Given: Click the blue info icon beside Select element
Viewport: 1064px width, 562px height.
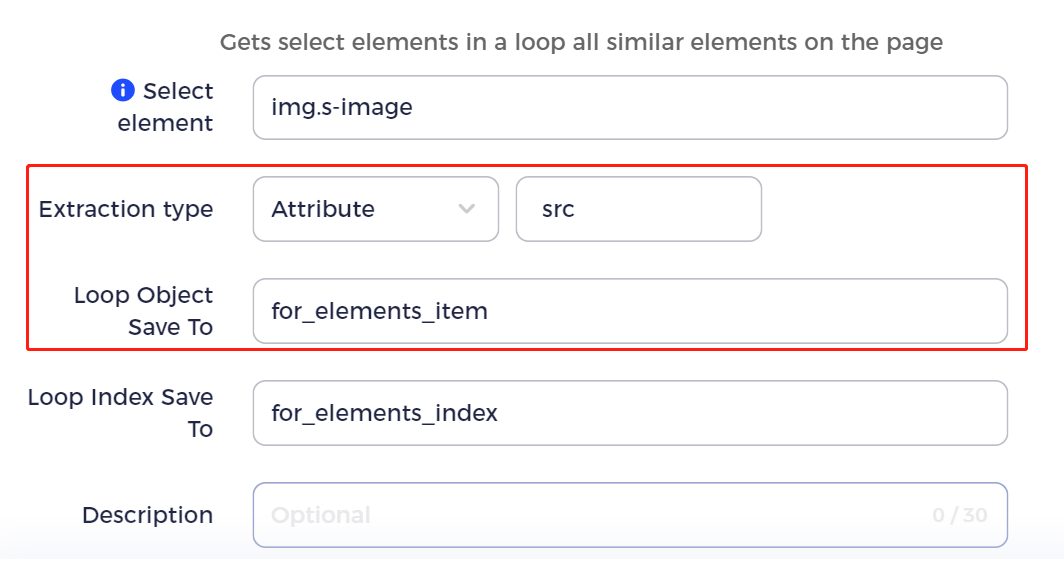Looking at the screenshot, I should (122, 91).
